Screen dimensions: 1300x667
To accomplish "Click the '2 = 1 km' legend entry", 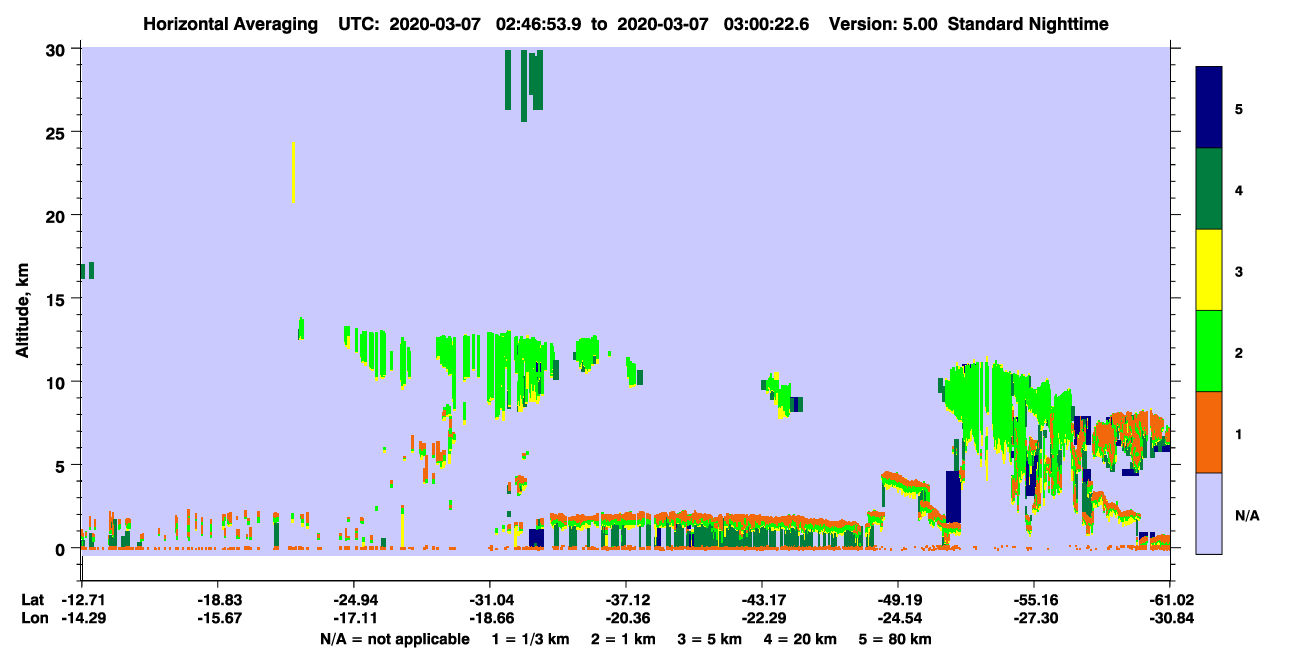I will coord(623,639).
